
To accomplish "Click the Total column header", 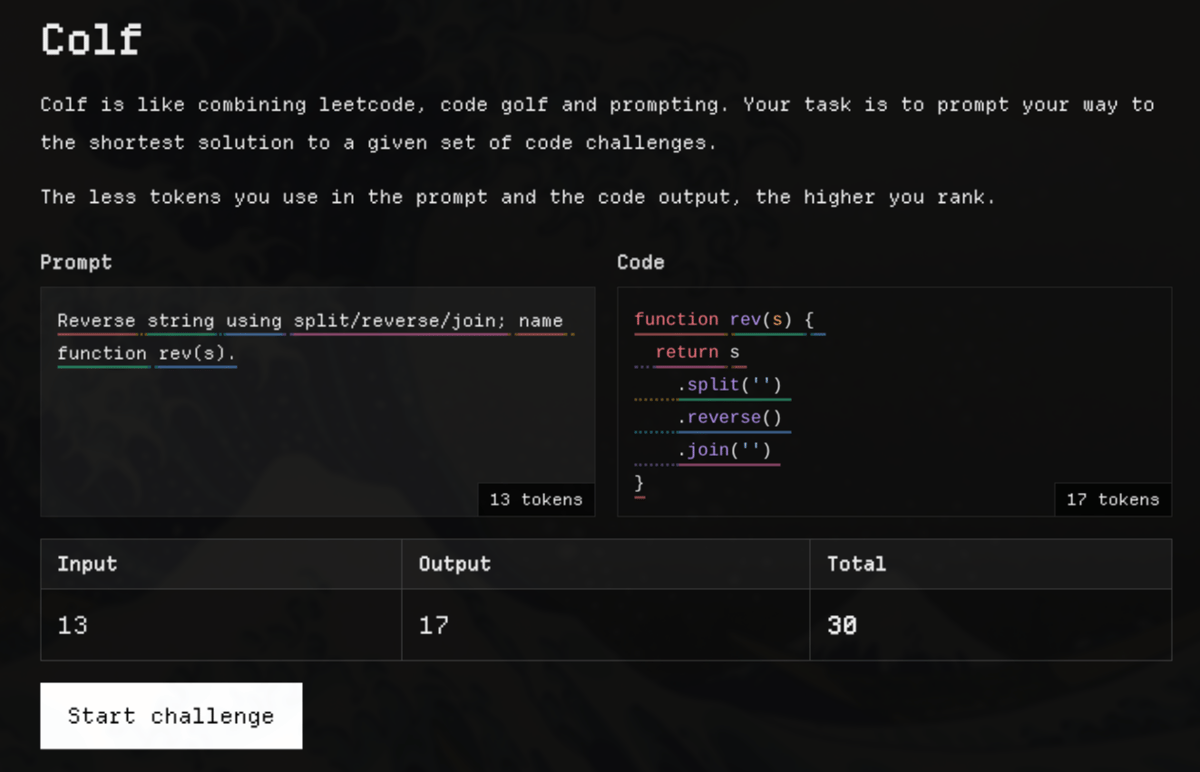I will click(856, 564).
